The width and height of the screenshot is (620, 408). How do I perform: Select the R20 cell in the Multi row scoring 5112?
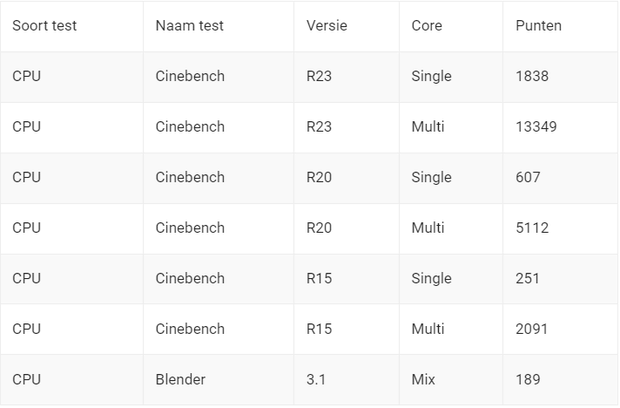(x=321, y=228)
